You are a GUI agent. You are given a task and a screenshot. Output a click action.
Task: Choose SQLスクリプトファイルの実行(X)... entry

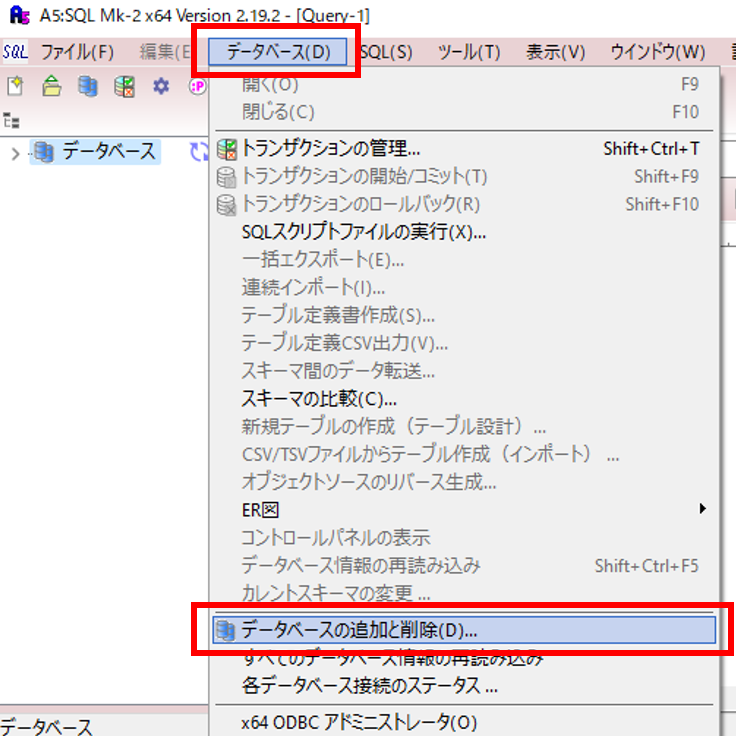point(466,232)
